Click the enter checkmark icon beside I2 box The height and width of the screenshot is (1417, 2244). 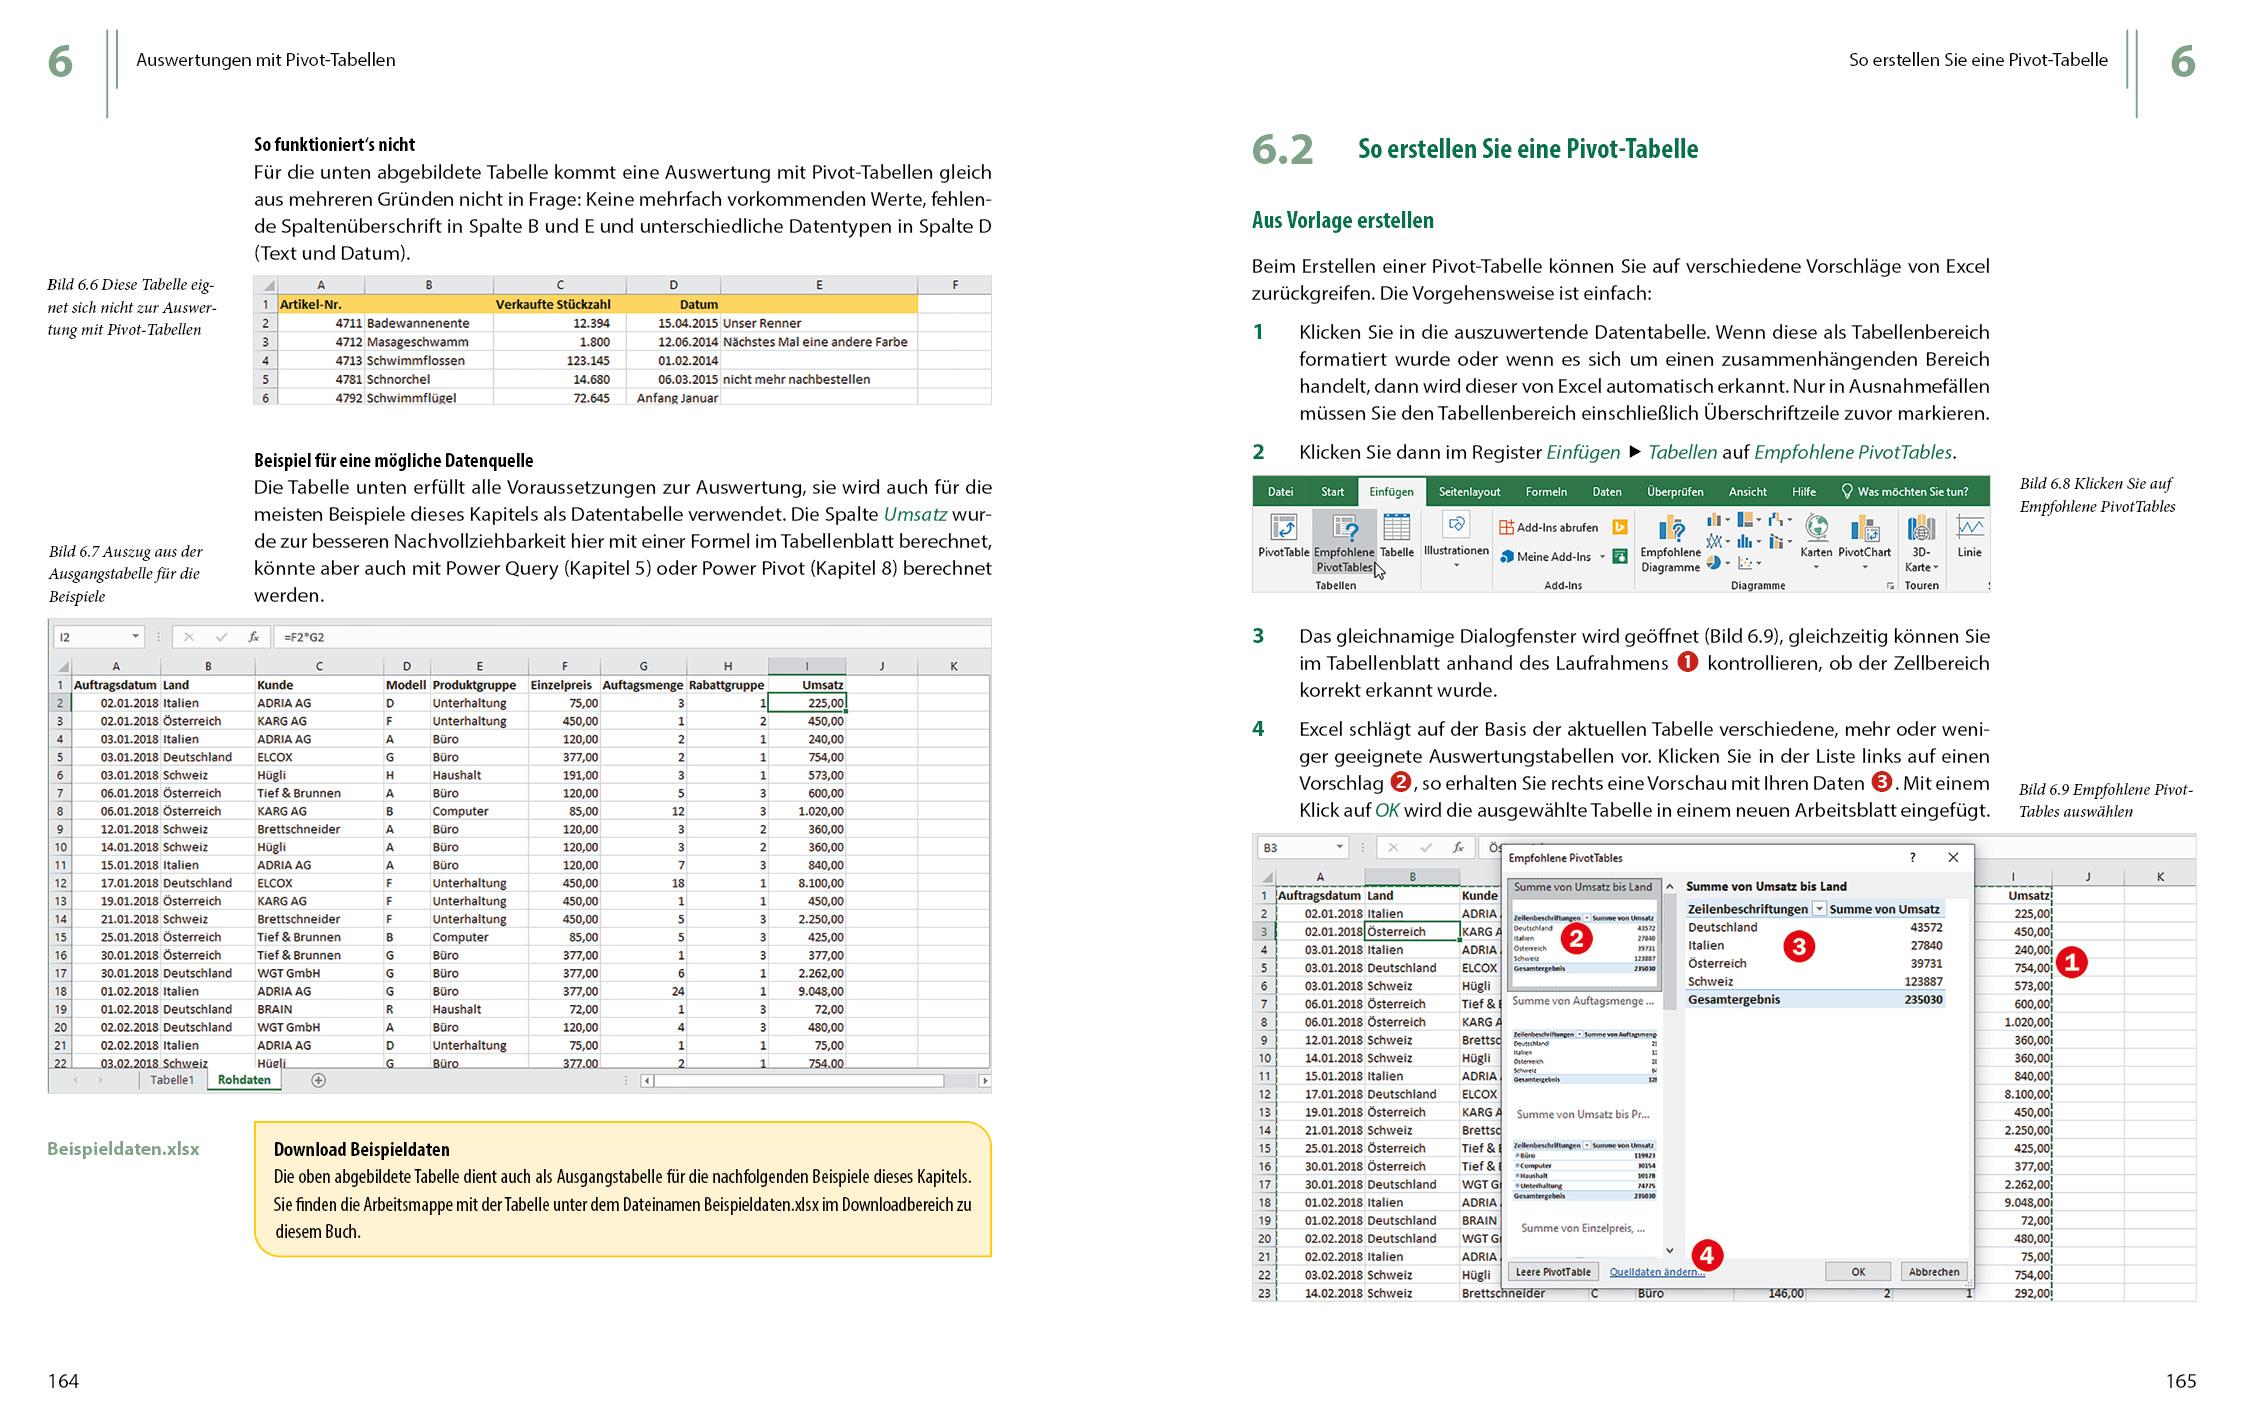(x=221, y=637)
